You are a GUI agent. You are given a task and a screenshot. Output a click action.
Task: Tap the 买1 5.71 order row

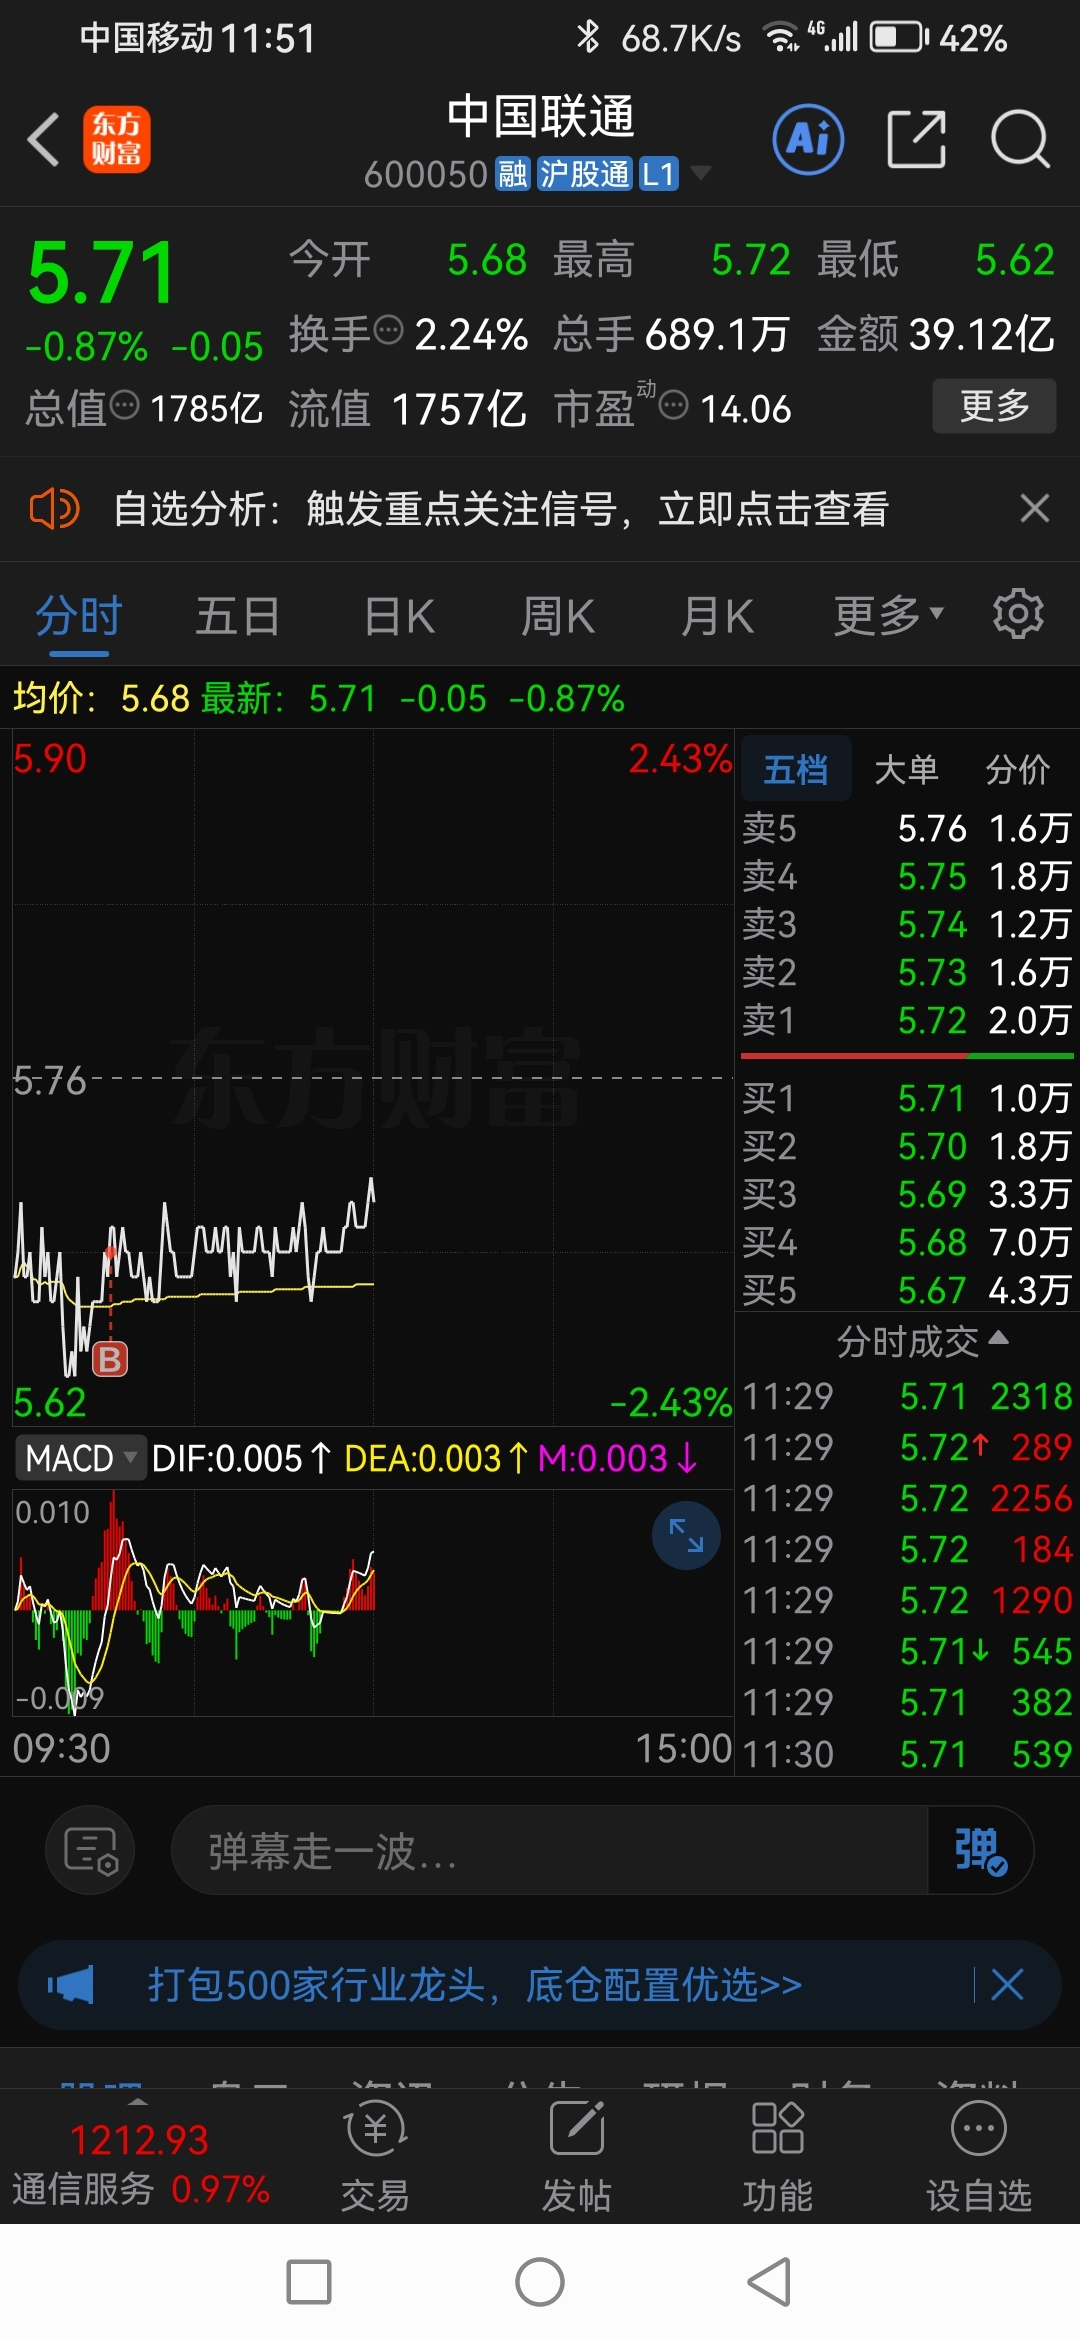point(906,1098)
